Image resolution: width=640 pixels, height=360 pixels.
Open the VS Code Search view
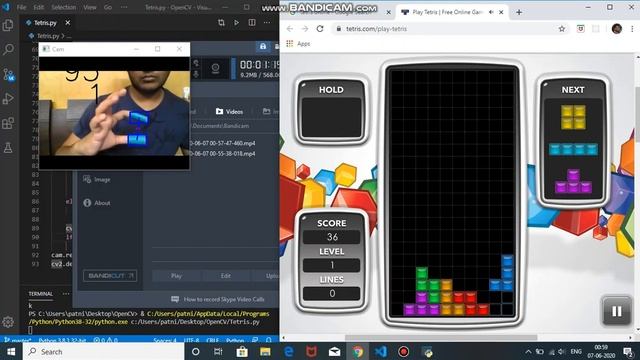click(8, 50)
